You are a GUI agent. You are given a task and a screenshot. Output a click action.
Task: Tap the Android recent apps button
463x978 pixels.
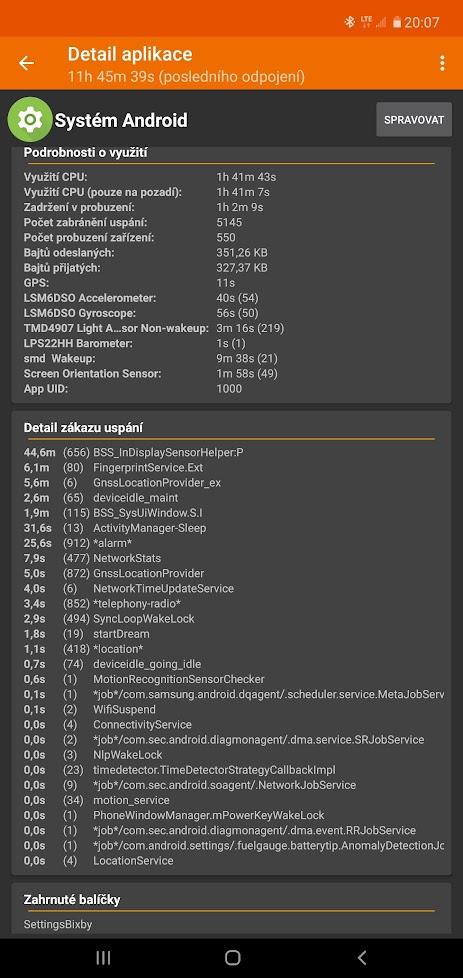104,957
